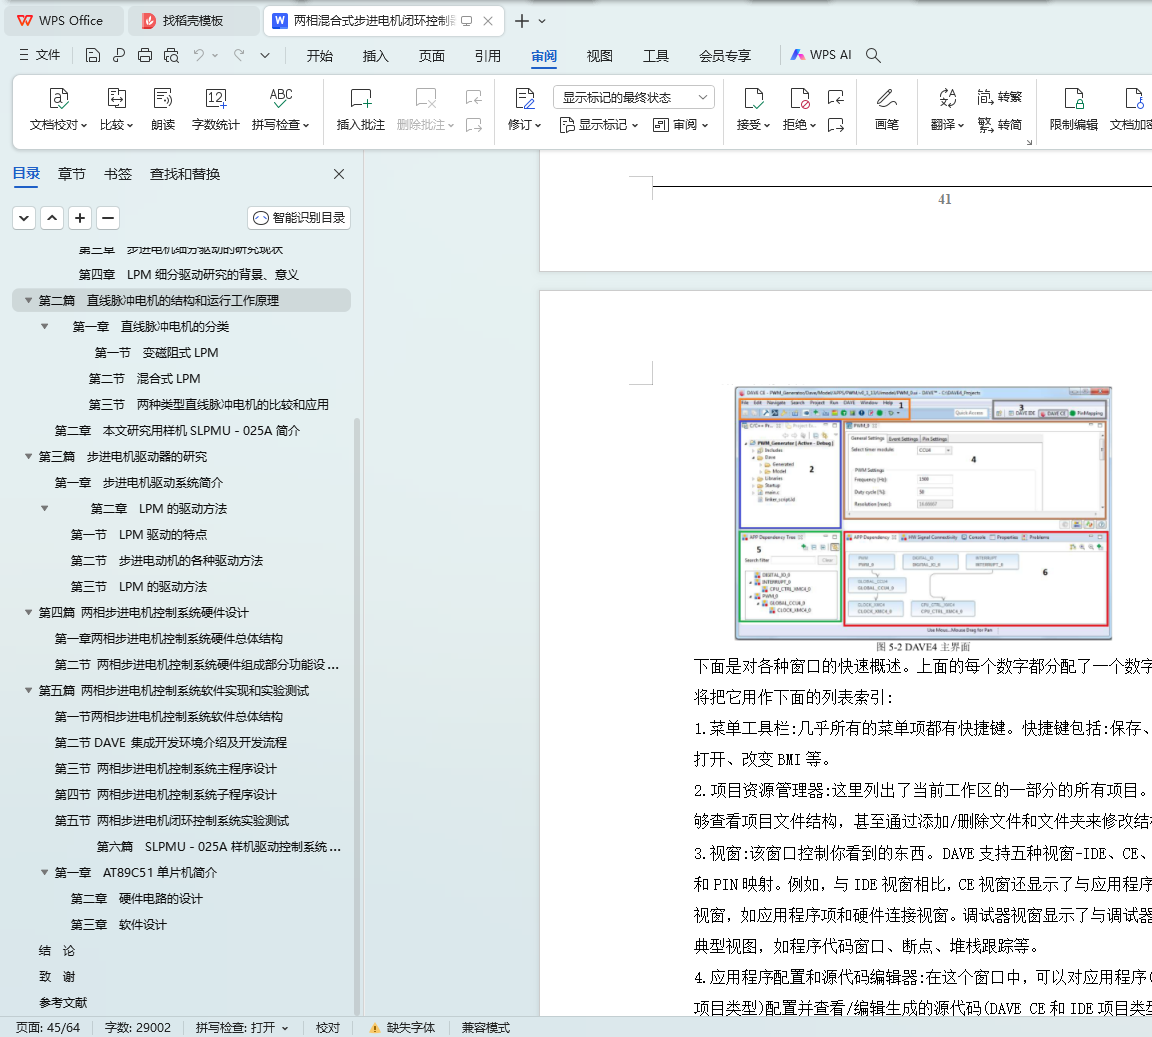Click navigation pane vertical scrollbar
This screenshot has height=1037, width=1152.
[357, 717]
